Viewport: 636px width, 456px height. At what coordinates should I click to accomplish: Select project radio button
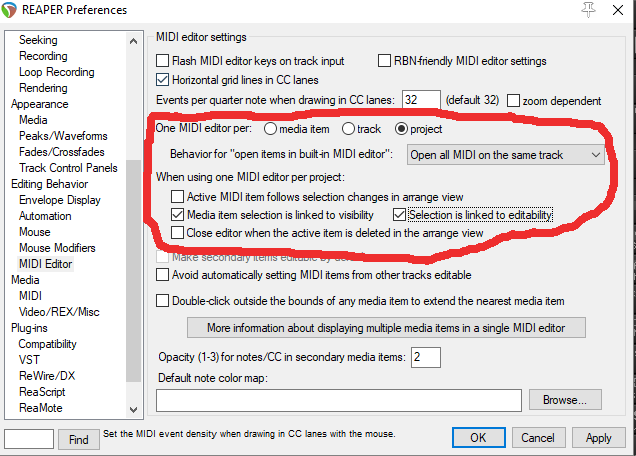pyautogui.click(x=401, y=129)
